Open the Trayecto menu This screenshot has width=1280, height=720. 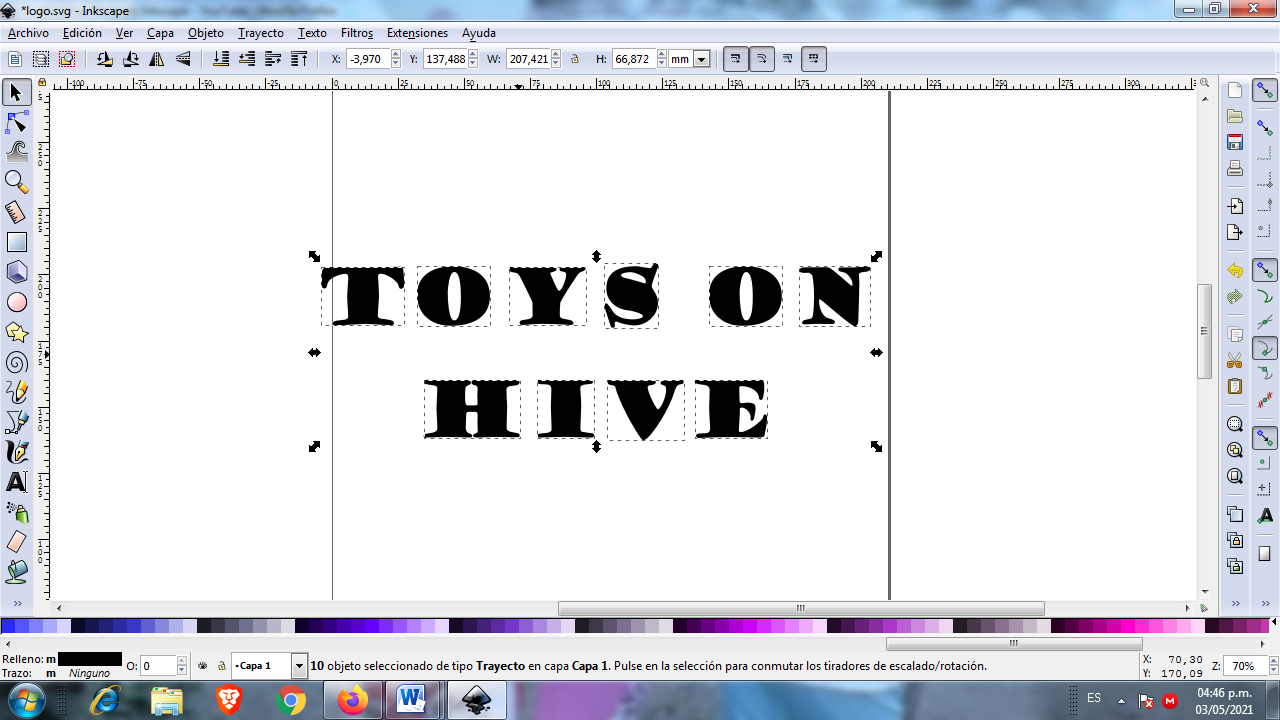(261, 33)
